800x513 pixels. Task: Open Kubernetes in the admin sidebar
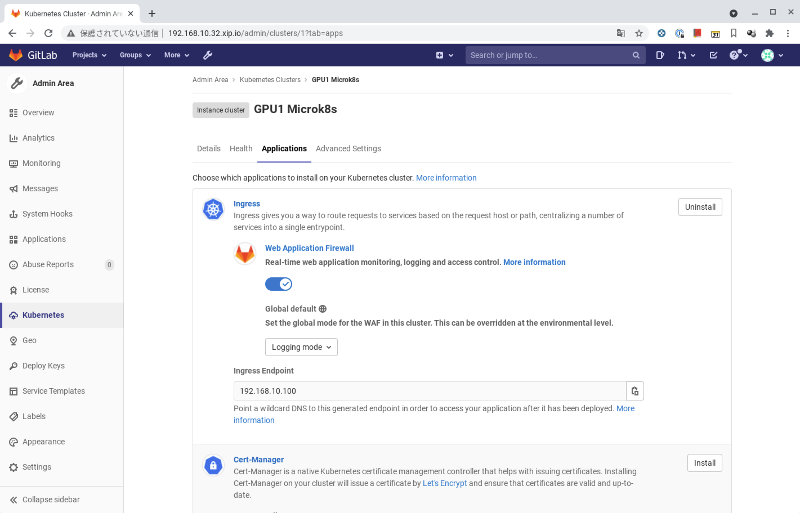[x=43, y=315]
